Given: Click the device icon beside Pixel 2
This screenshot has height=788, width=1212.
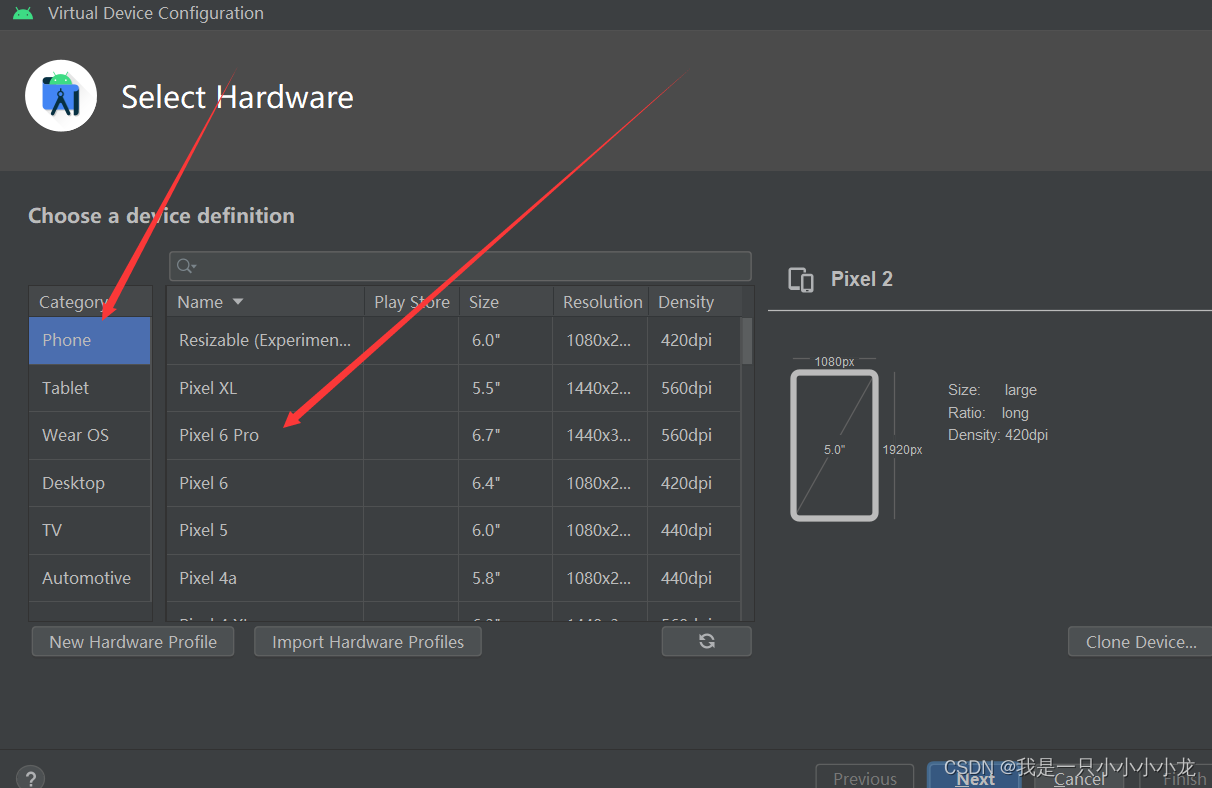Looking at the screenshot, I should click(x=801, y=280).
